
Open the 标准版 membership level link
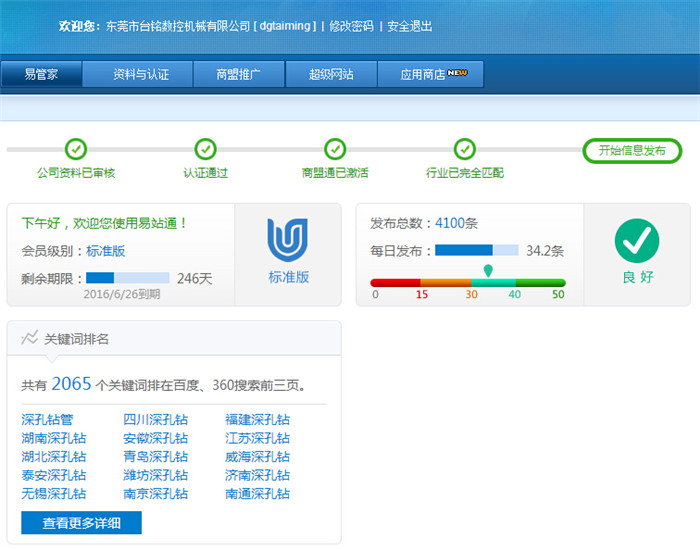(105, 251)
